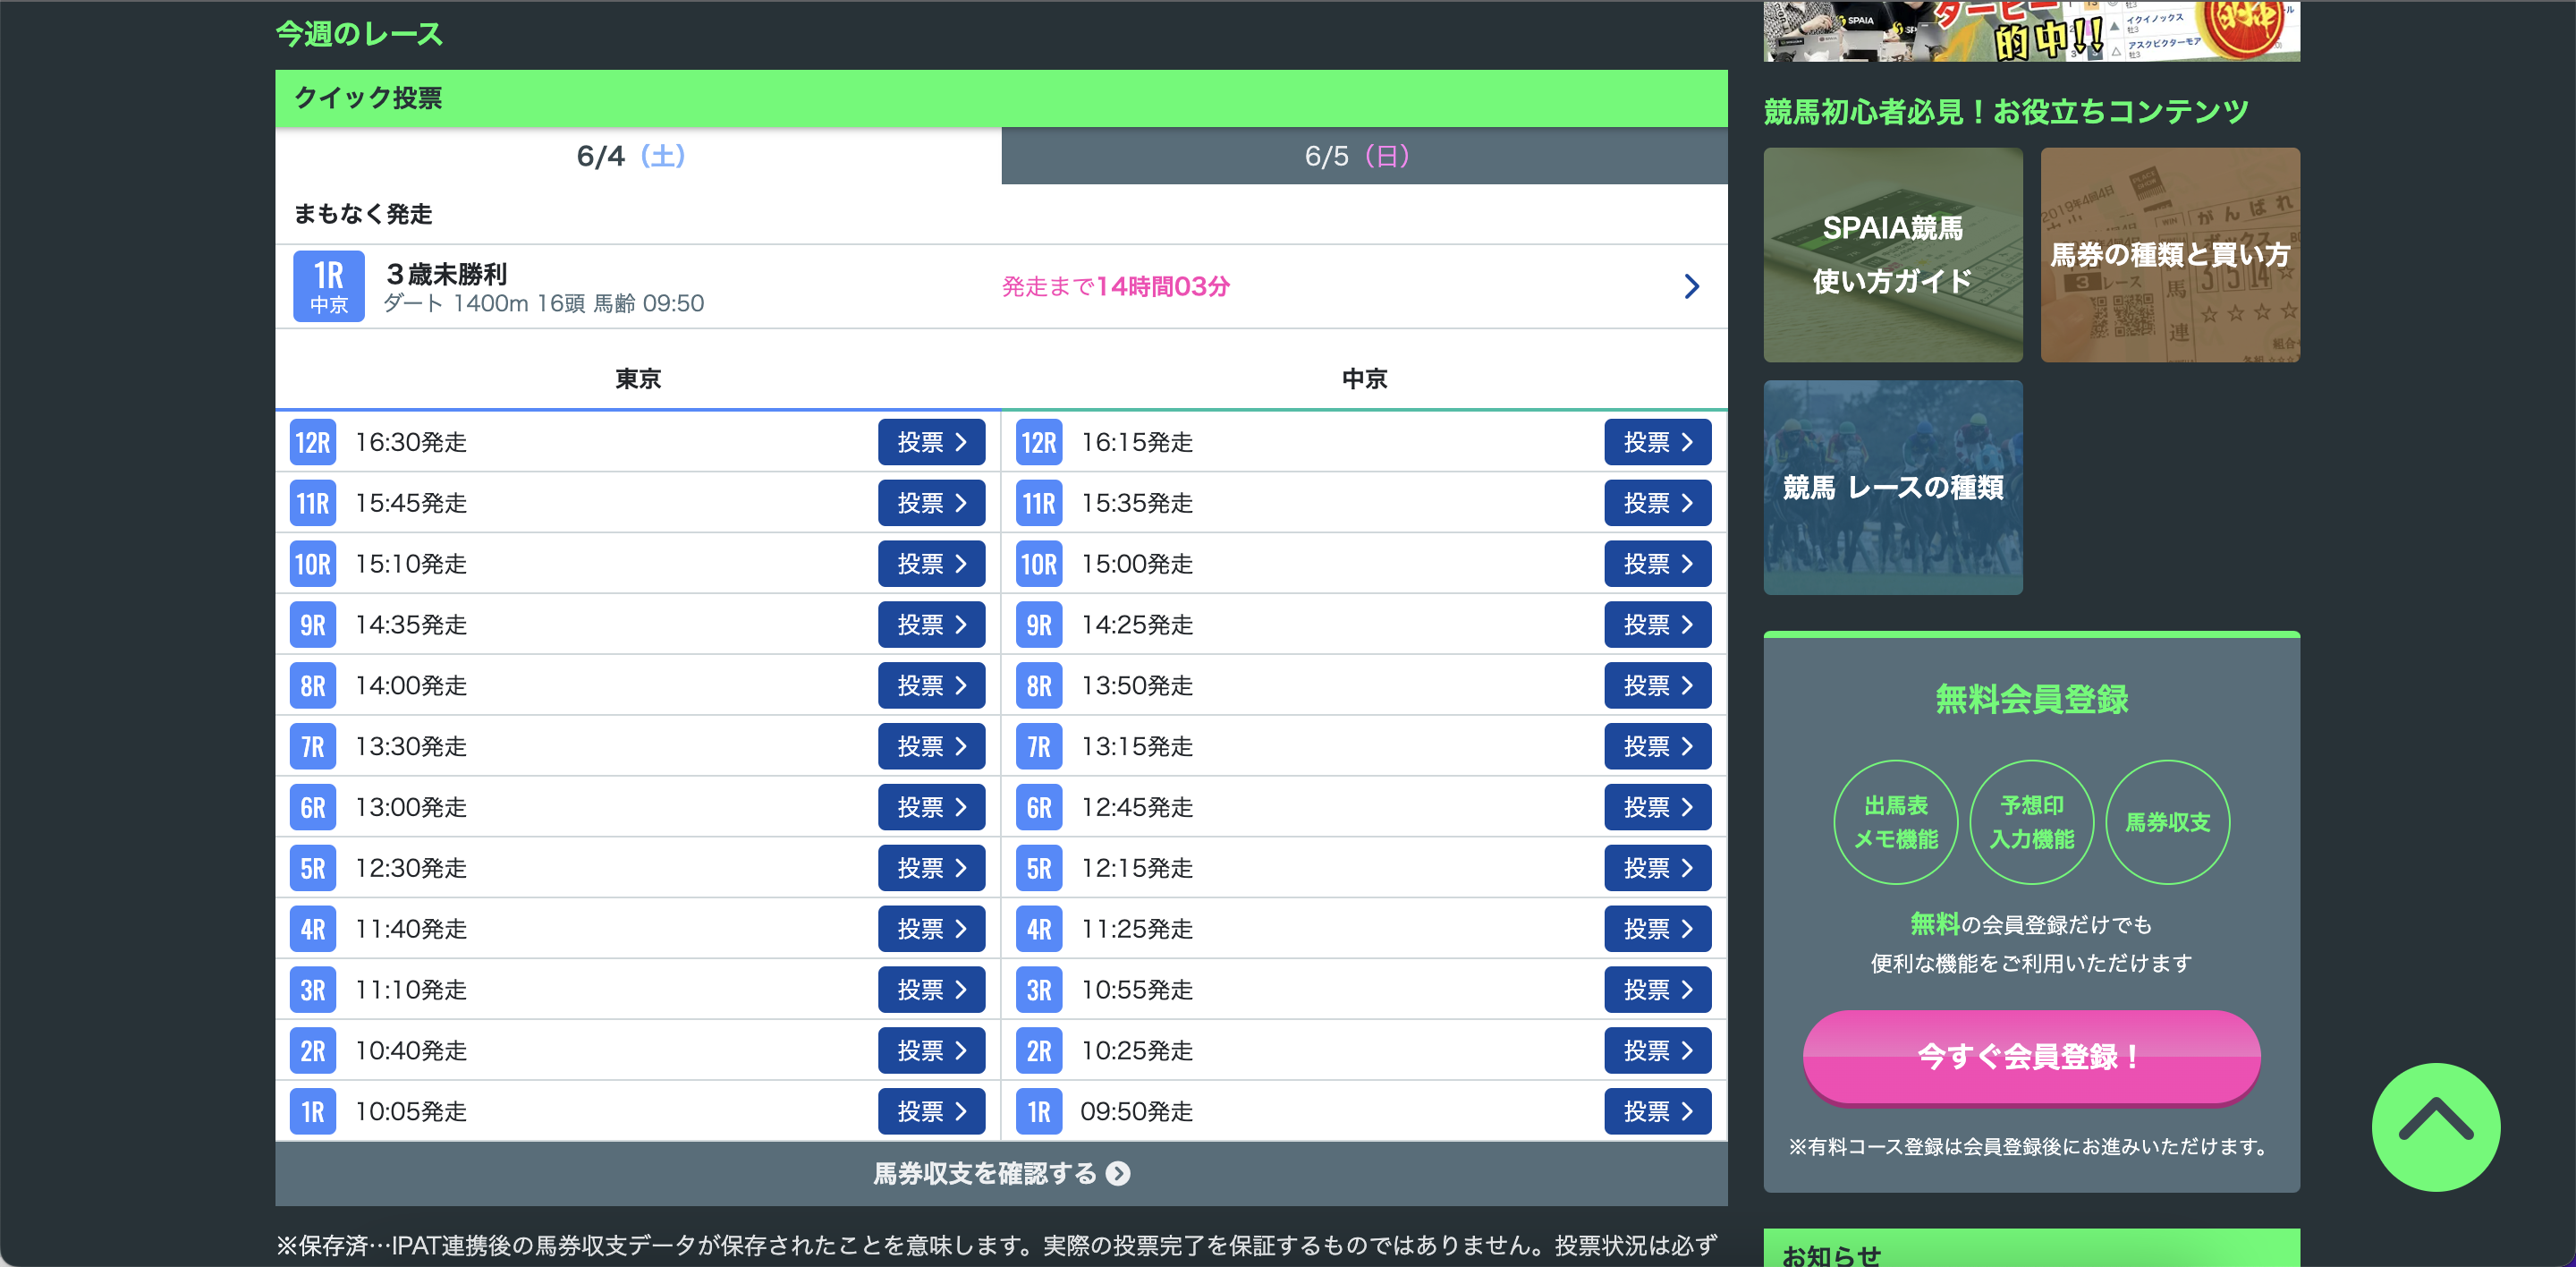This screenshot has width=2576, height=1267.
Task: Vote on 東京 11R 15:45 race
Action: (931, 503)
